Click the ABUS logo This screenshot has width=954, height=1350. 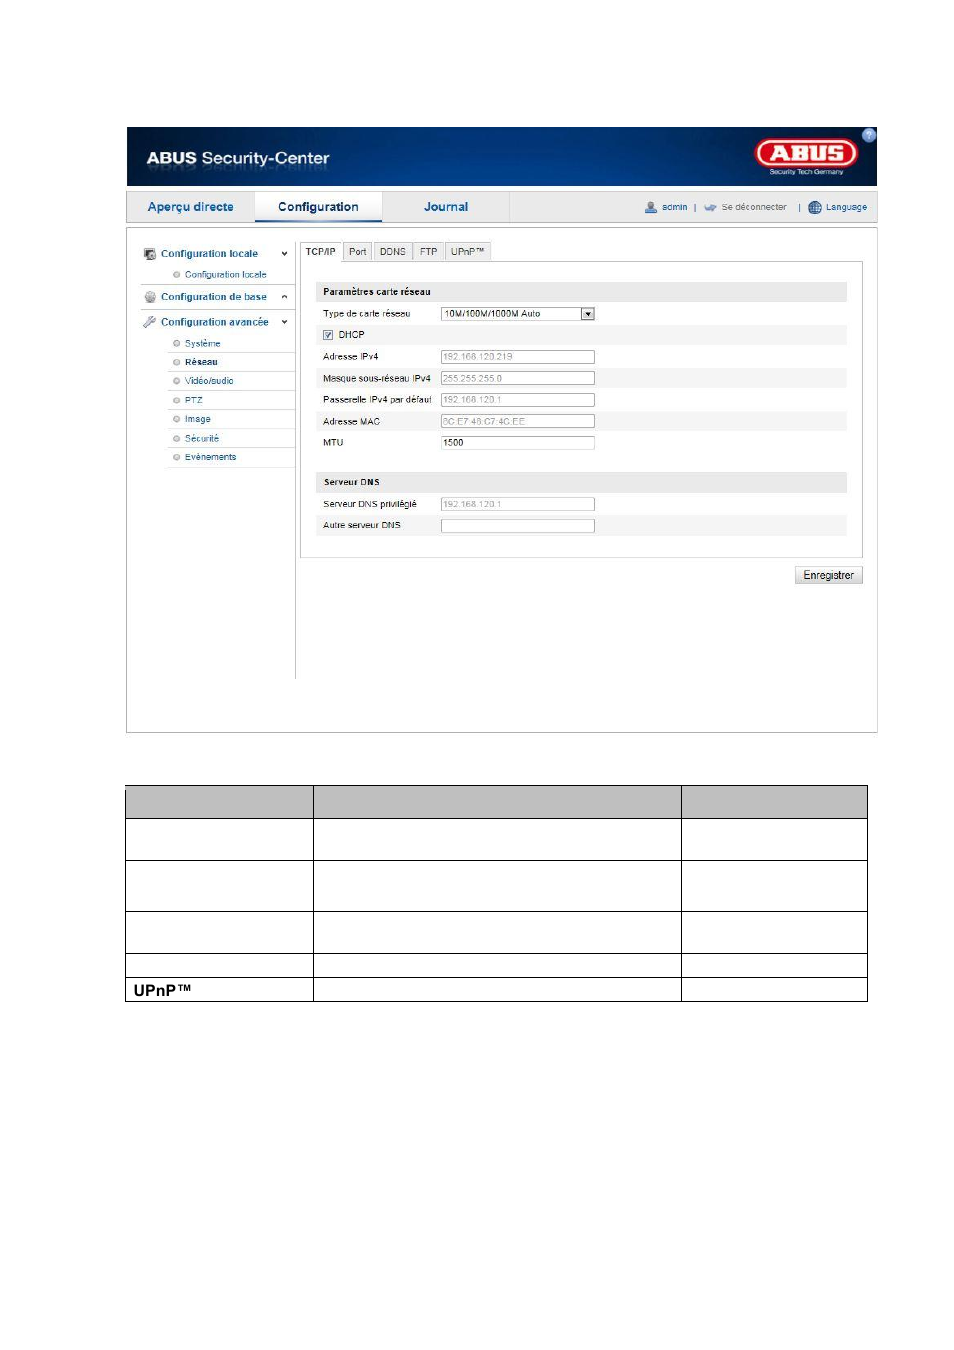pos(806,155)
